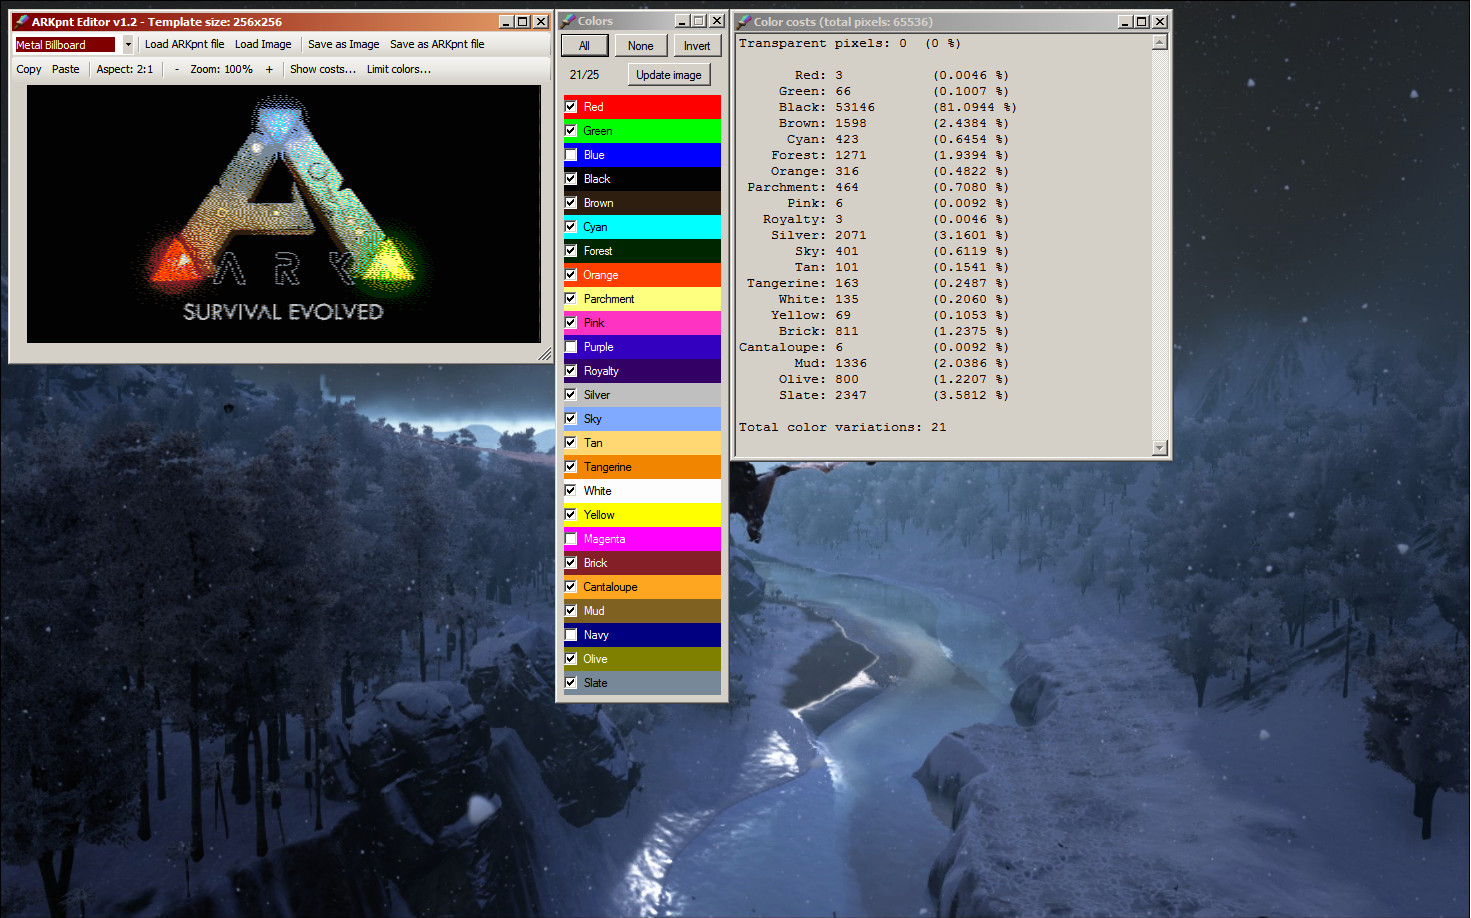Minimize the Colors palette window
Viewport: 1471px width, 918px height.
(x=681, y=21)
